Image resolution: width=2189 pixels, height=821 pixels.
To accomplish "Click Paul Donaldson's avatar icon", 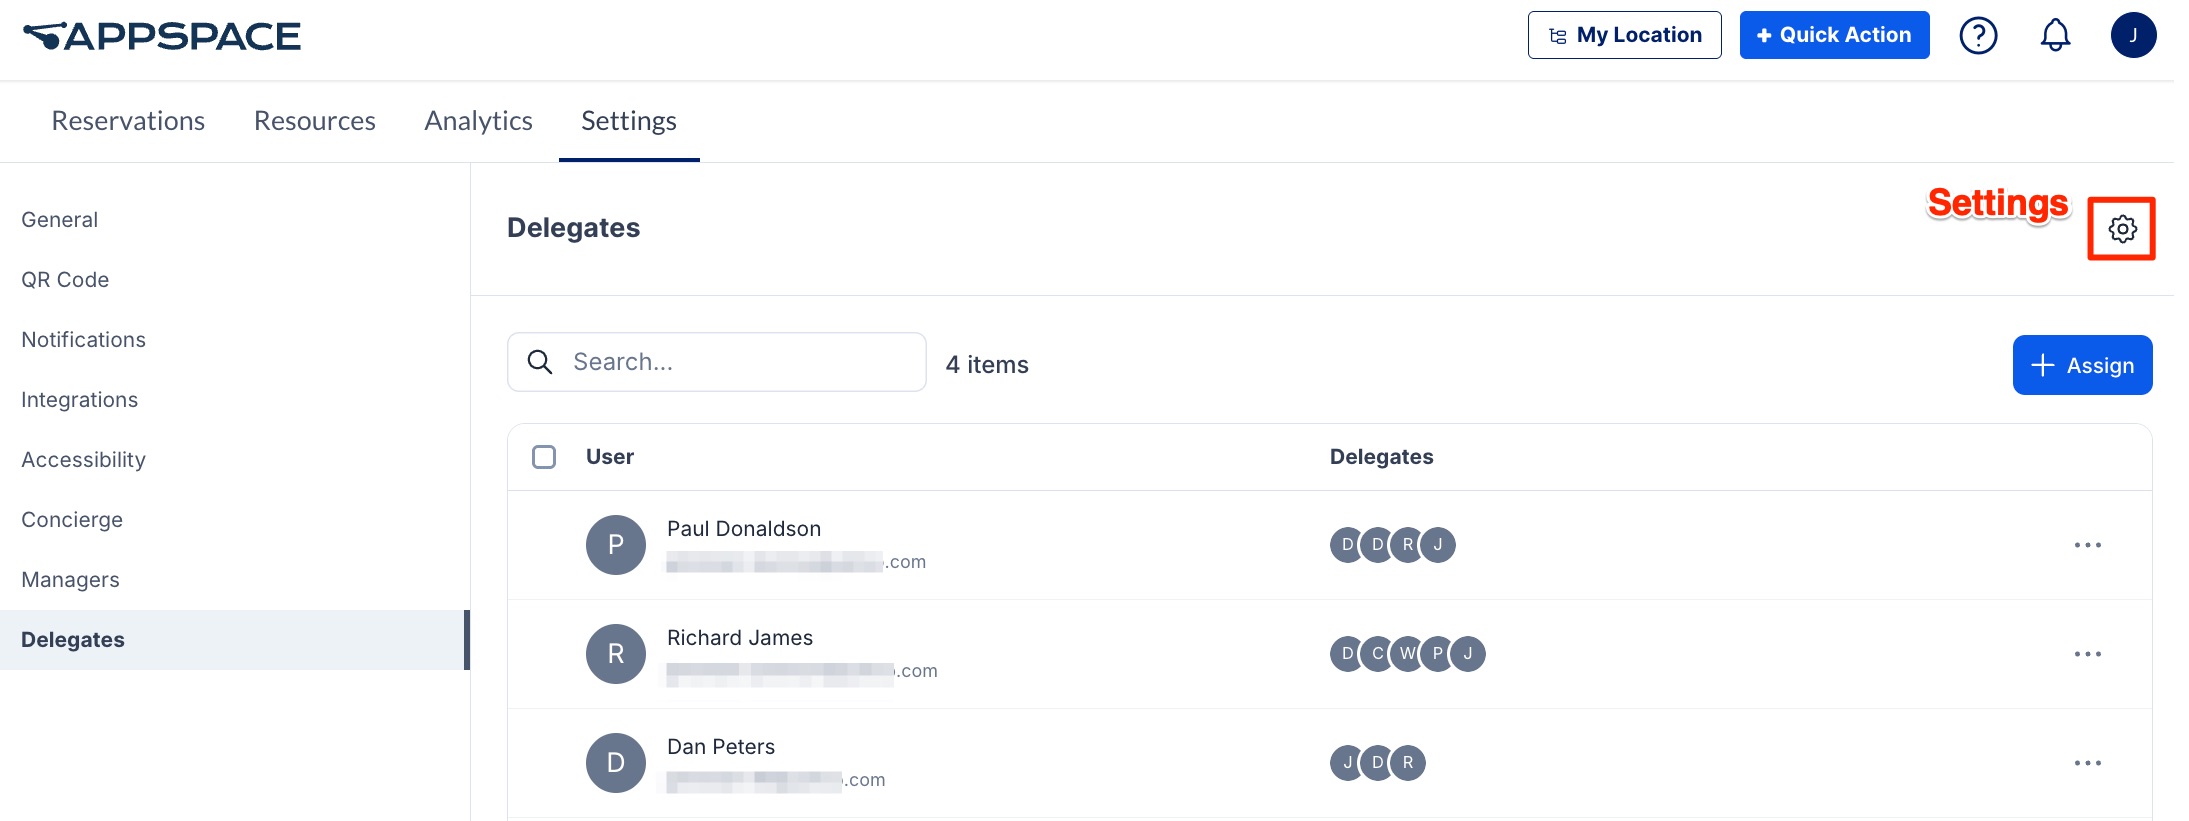I will click(616, 545).
